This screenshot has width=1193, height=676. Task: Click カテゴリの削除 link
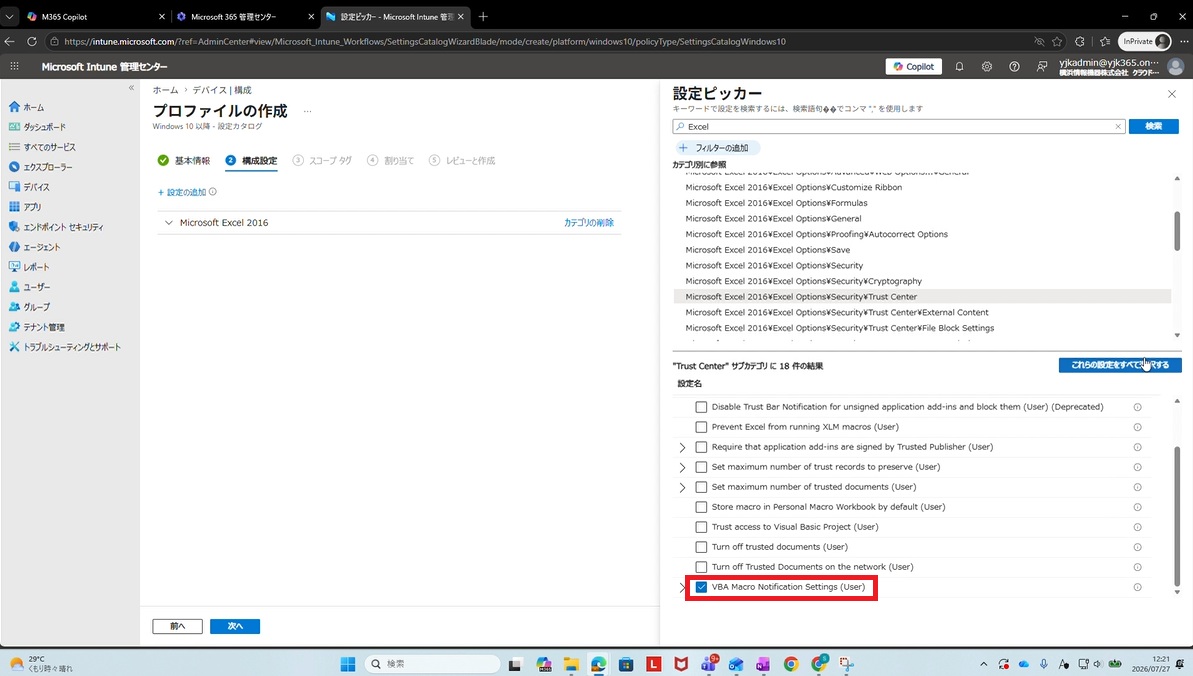[x=589, y=222]
